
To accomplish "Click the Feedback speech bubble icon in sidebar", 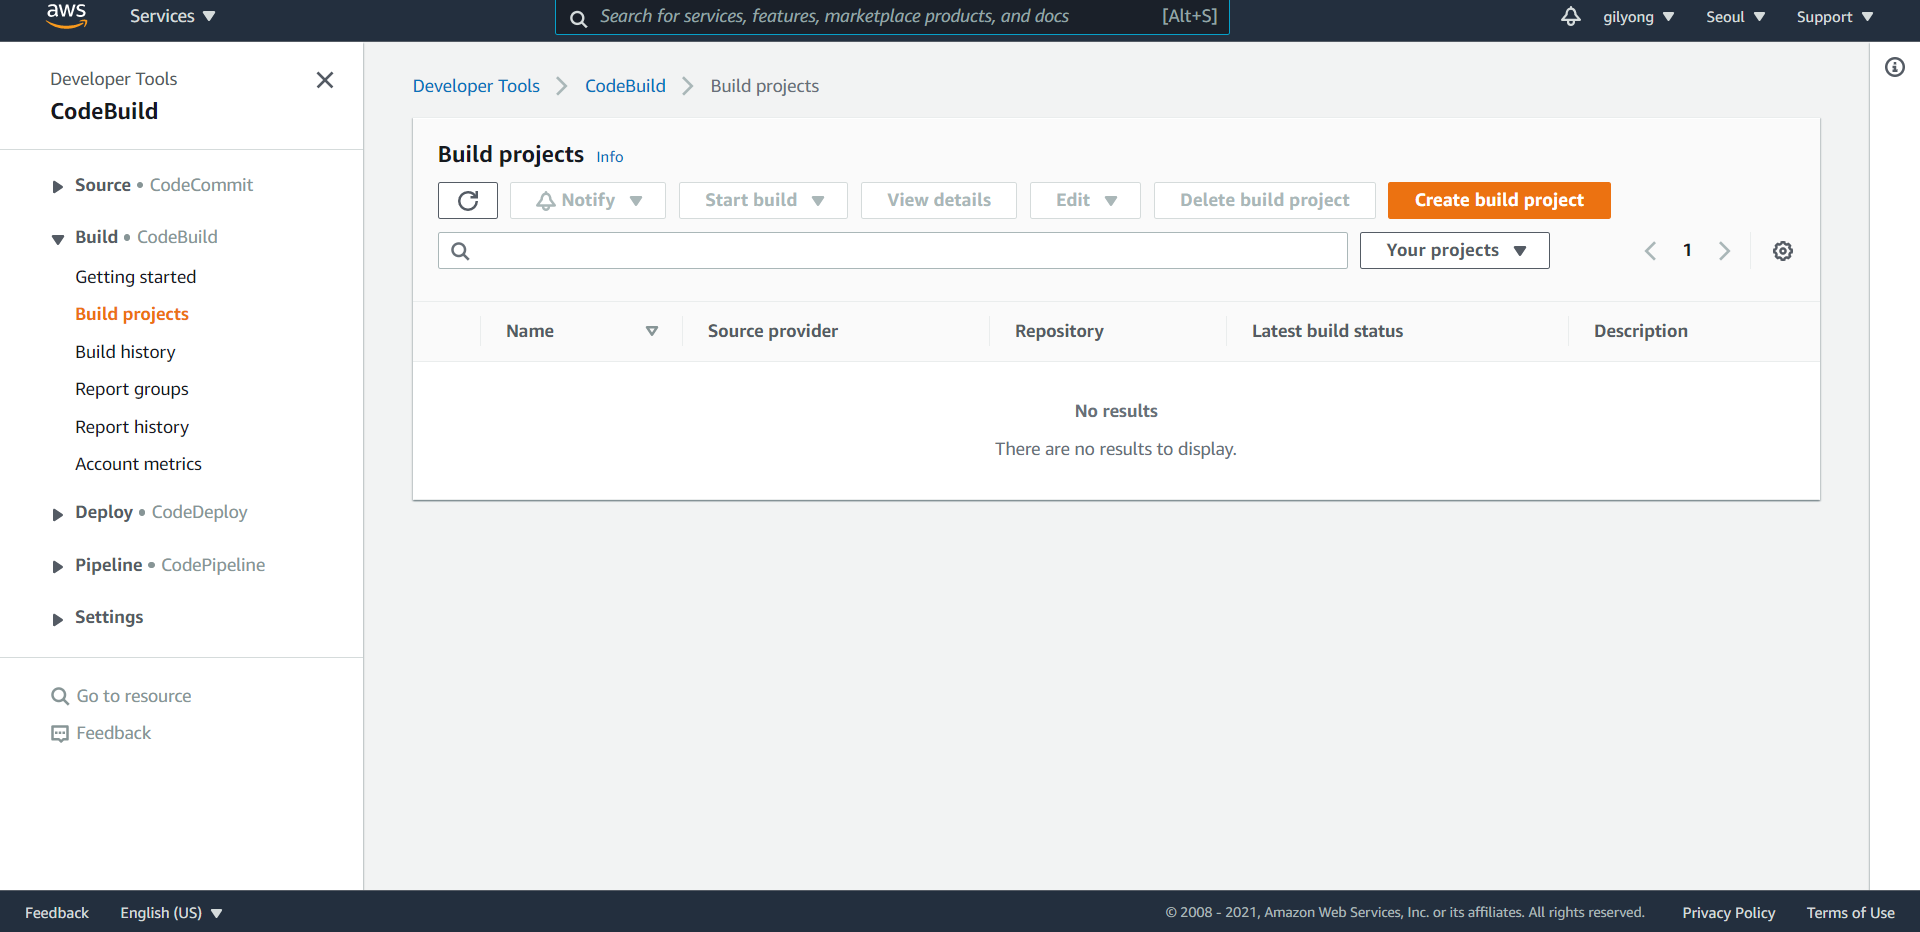I will pyautogui.click(x=60, y=734).
